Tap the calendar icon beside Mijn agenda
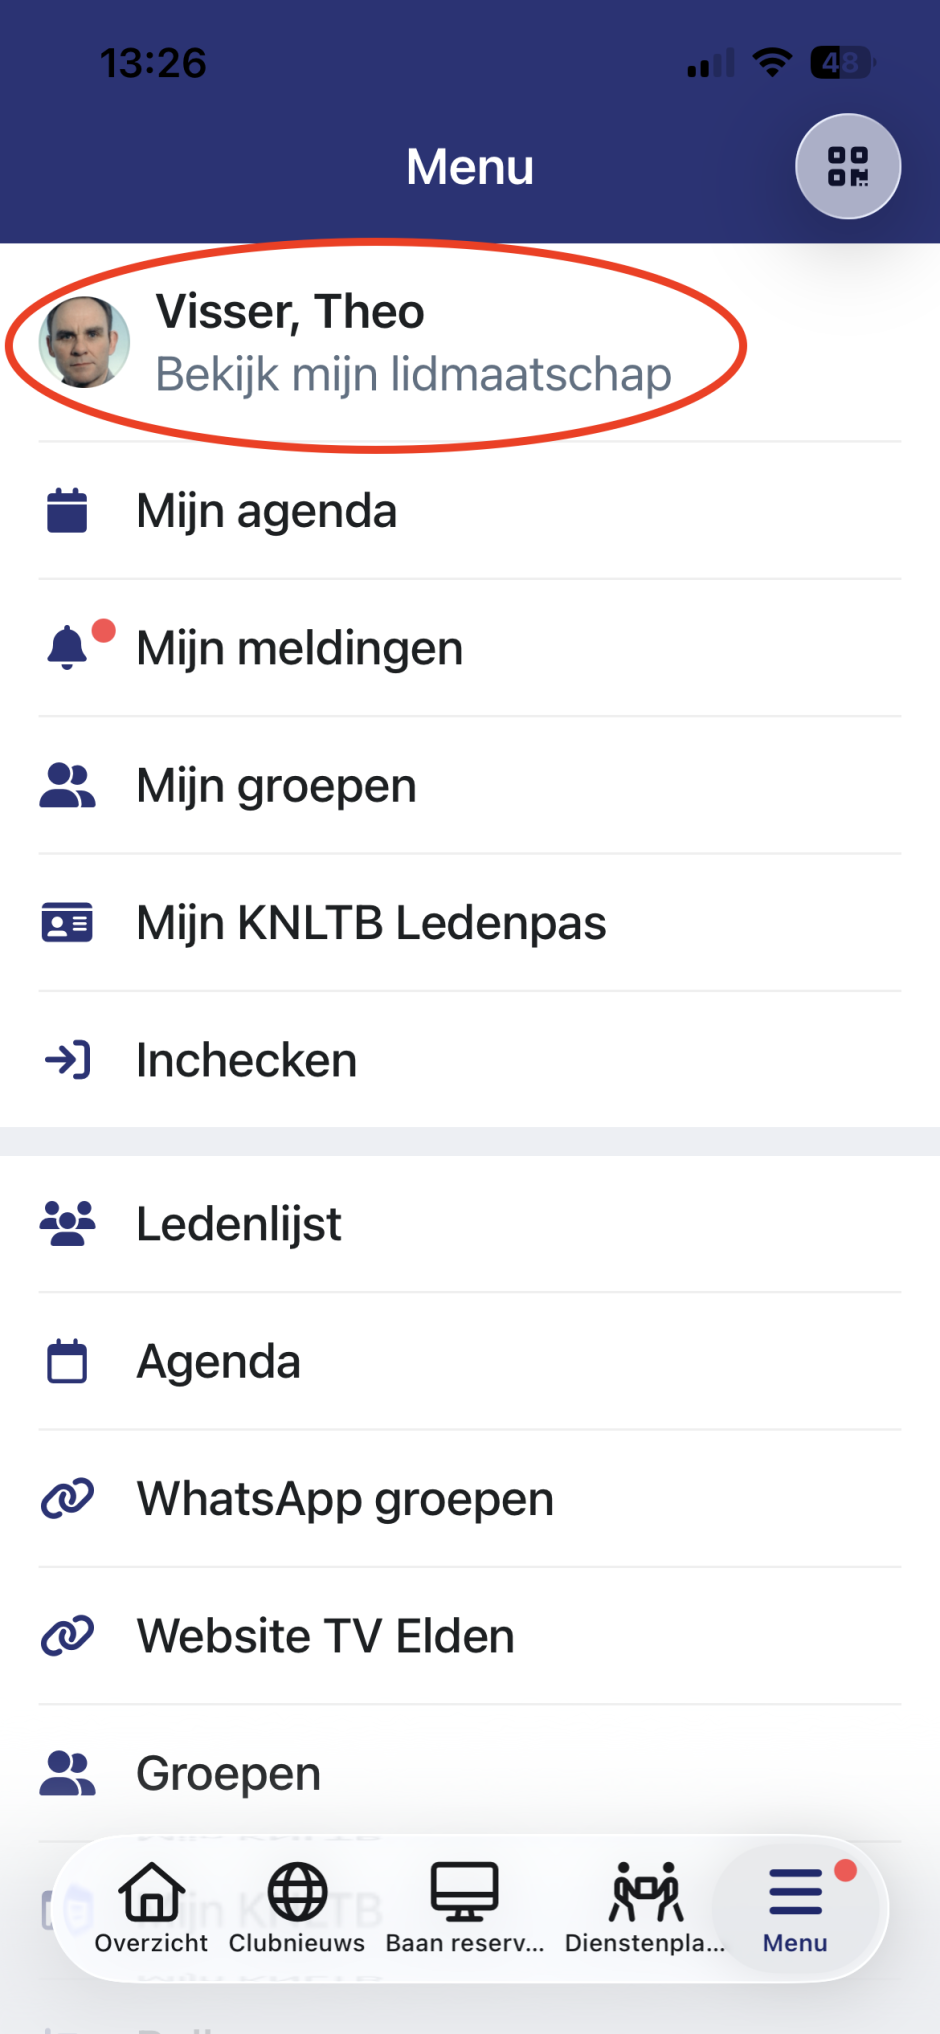 pyautogui.click(x=67, y=511)
